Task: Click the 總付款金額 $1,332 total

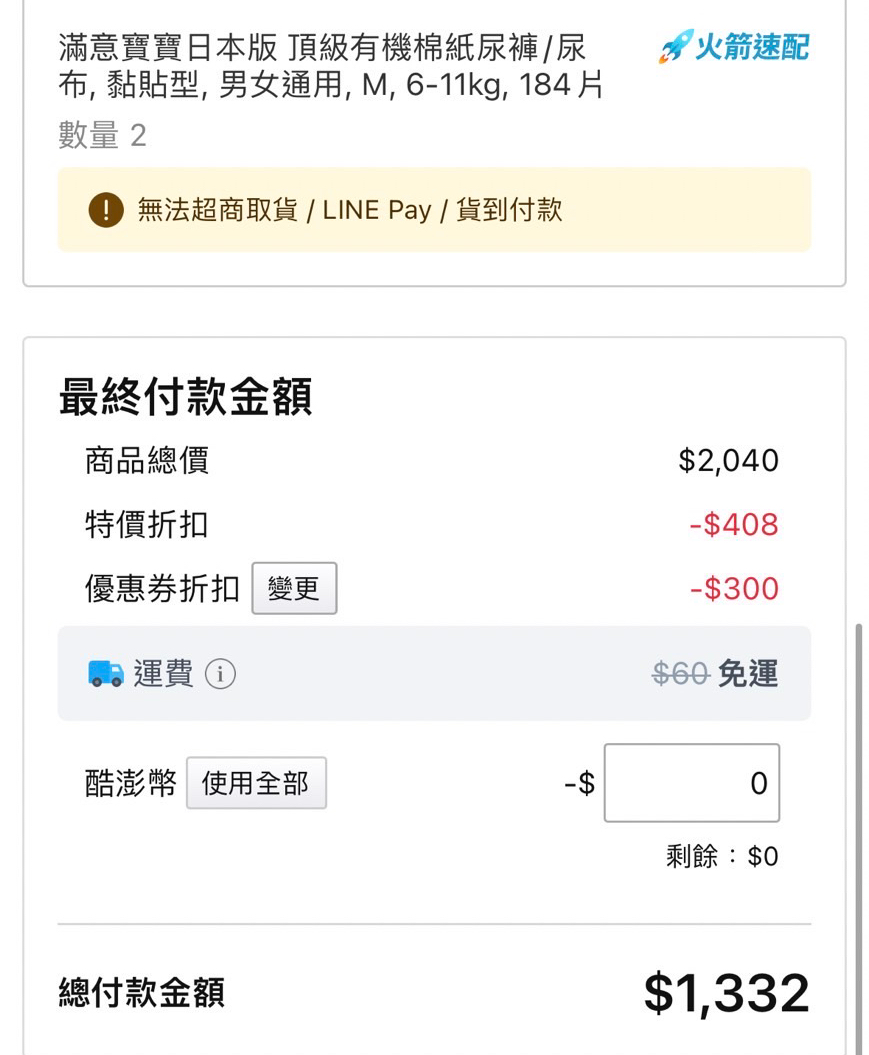Action: click(726, 992)
